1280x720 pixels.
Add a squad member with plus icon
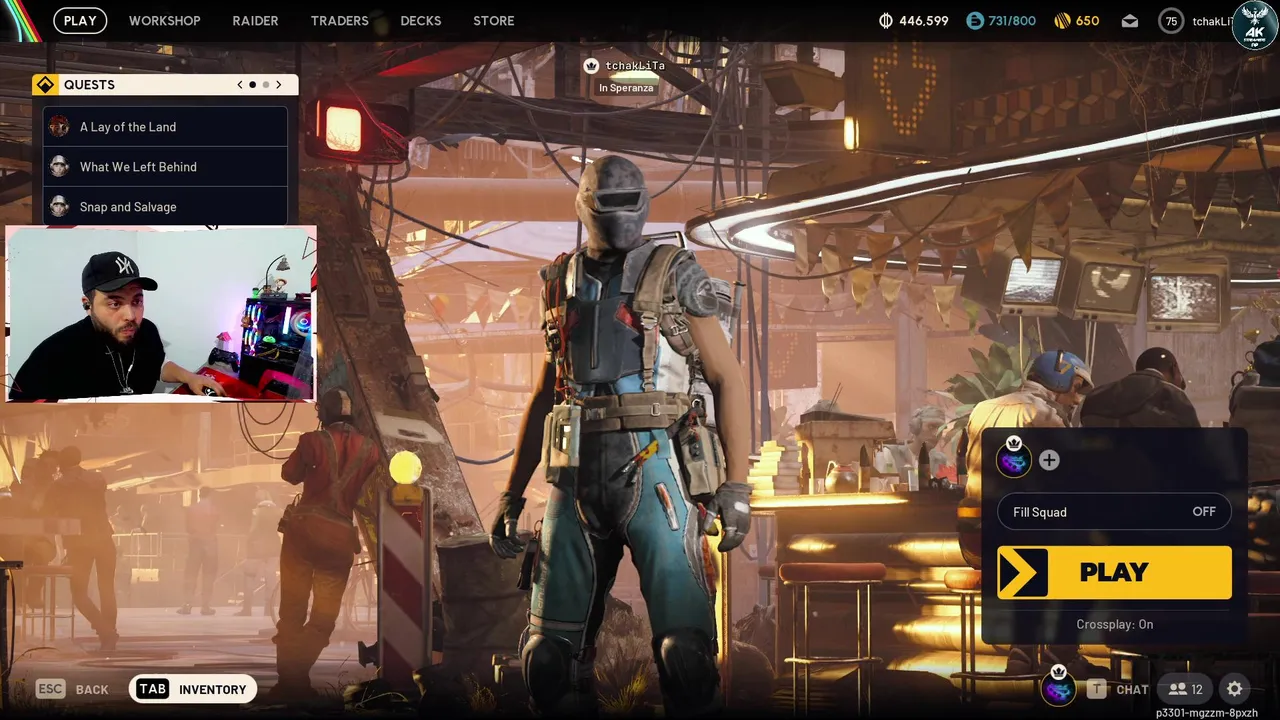(1049, 460)
